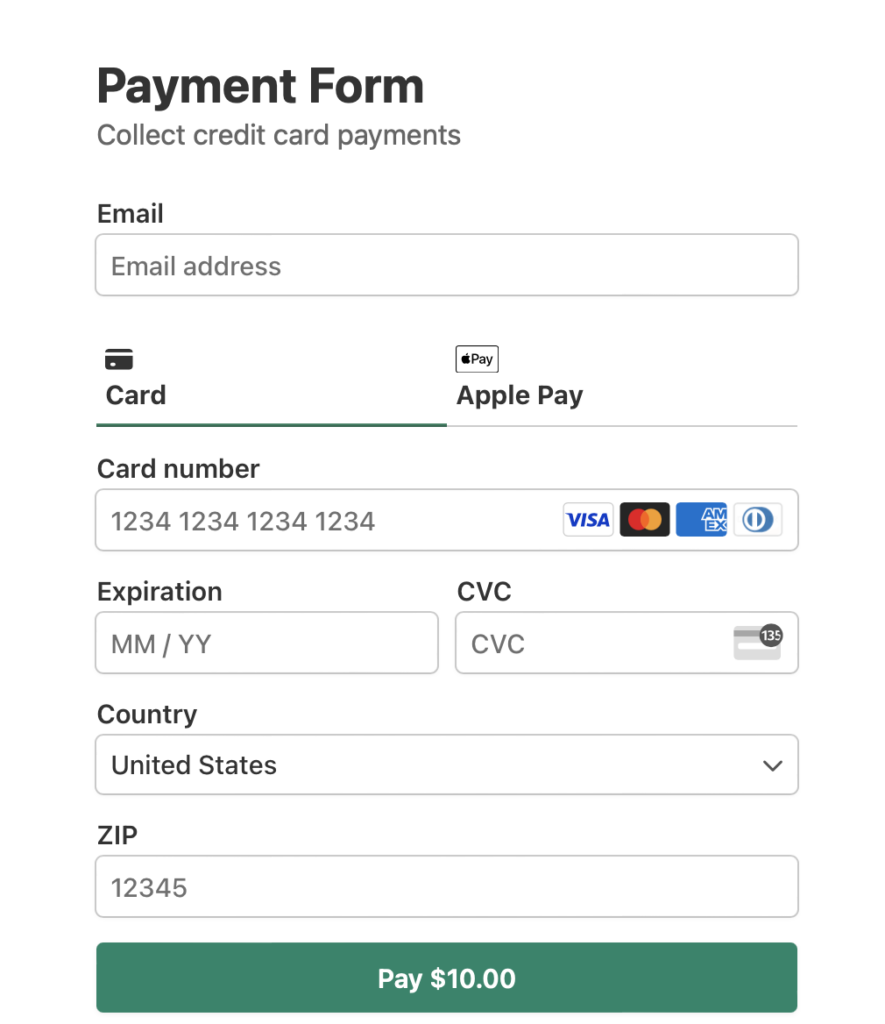Click the Email field label
This screenshot has width=885, height=1024.
tap(130, 214)
